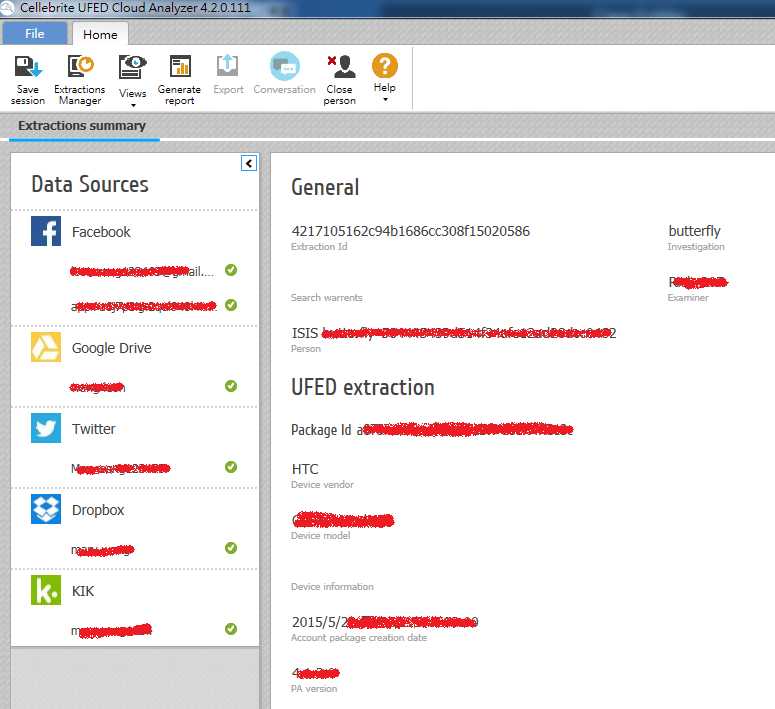Click the Extraction Id value 4217105162c94b...
775x709 pixels.
point(410,231)
